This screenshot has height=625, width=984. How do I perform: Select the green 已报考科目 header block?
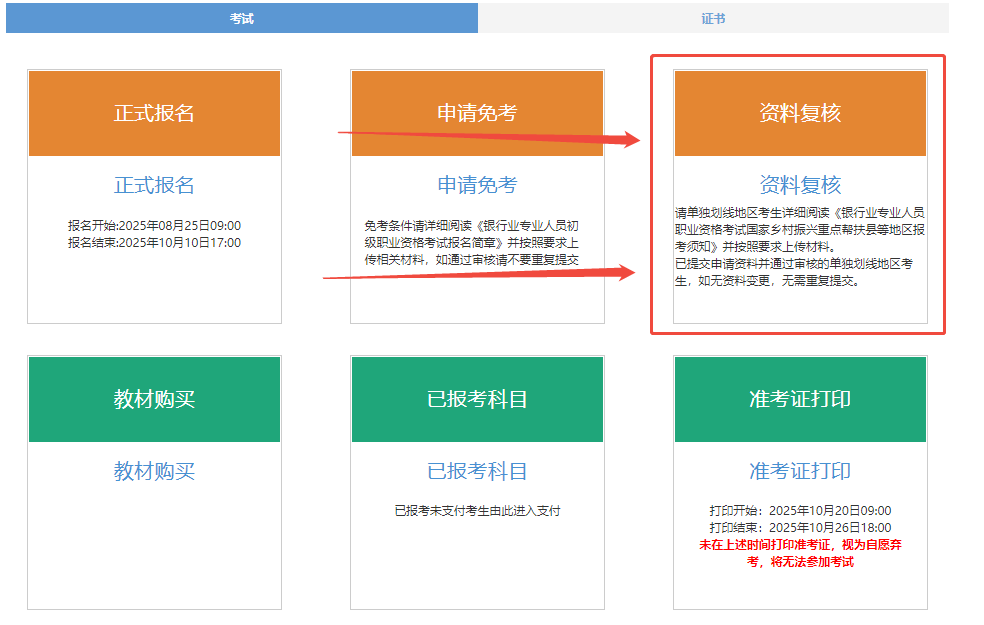click(477, 399)
